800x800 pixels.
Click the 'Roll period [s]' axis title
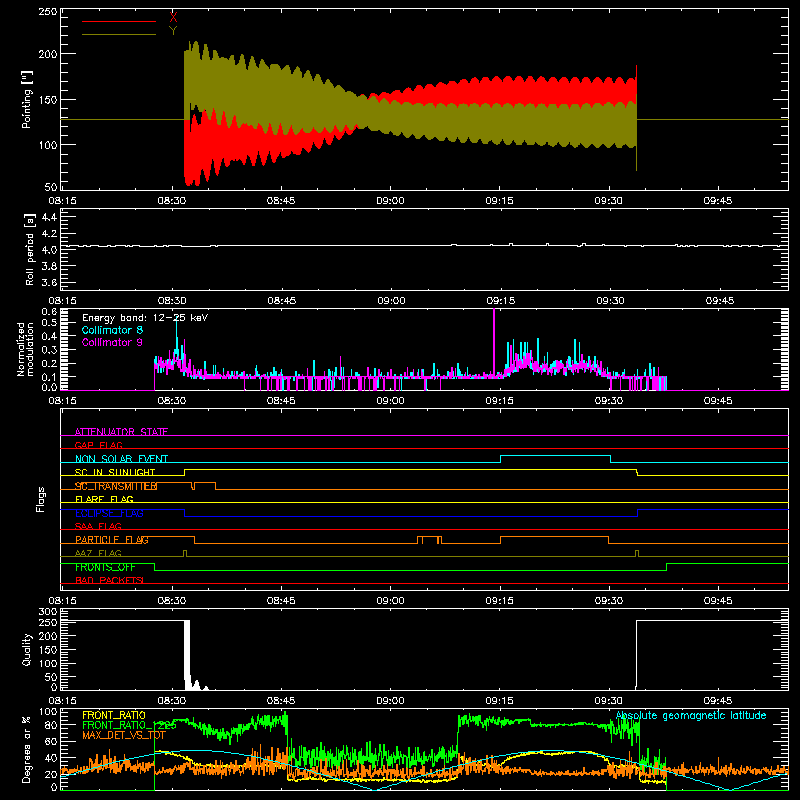tap(30, 249)
